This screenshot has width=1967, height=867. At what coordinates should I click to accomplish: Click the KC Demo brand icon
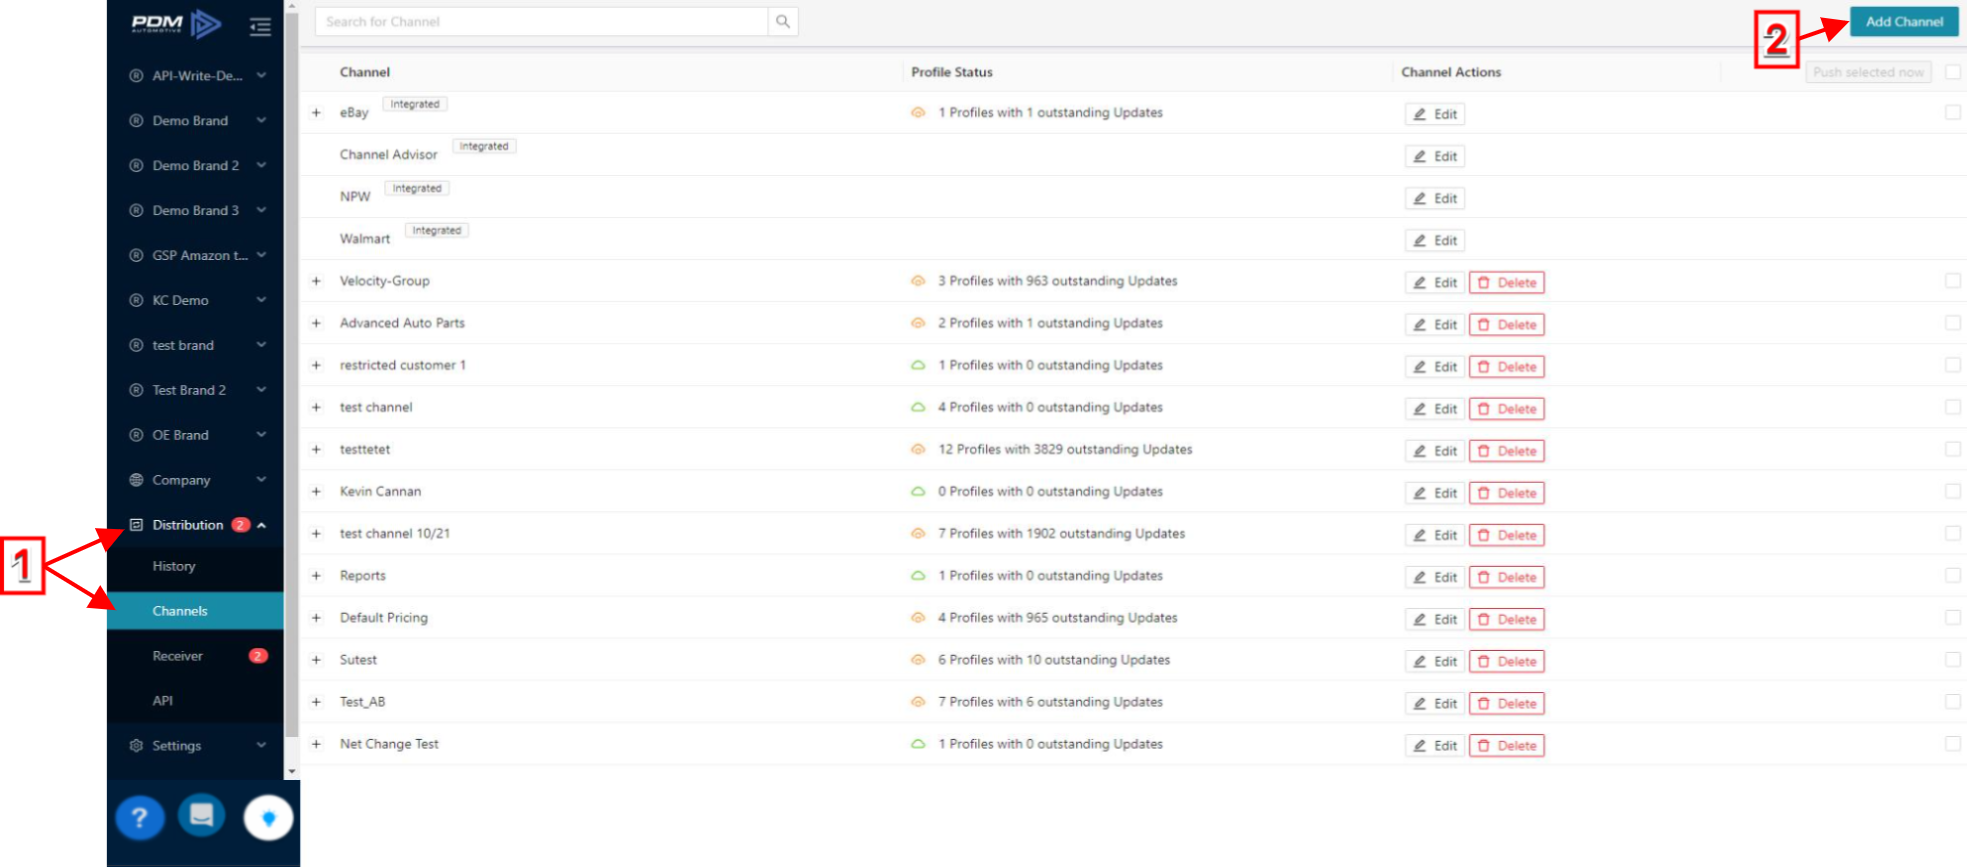(x=136, y=301)
